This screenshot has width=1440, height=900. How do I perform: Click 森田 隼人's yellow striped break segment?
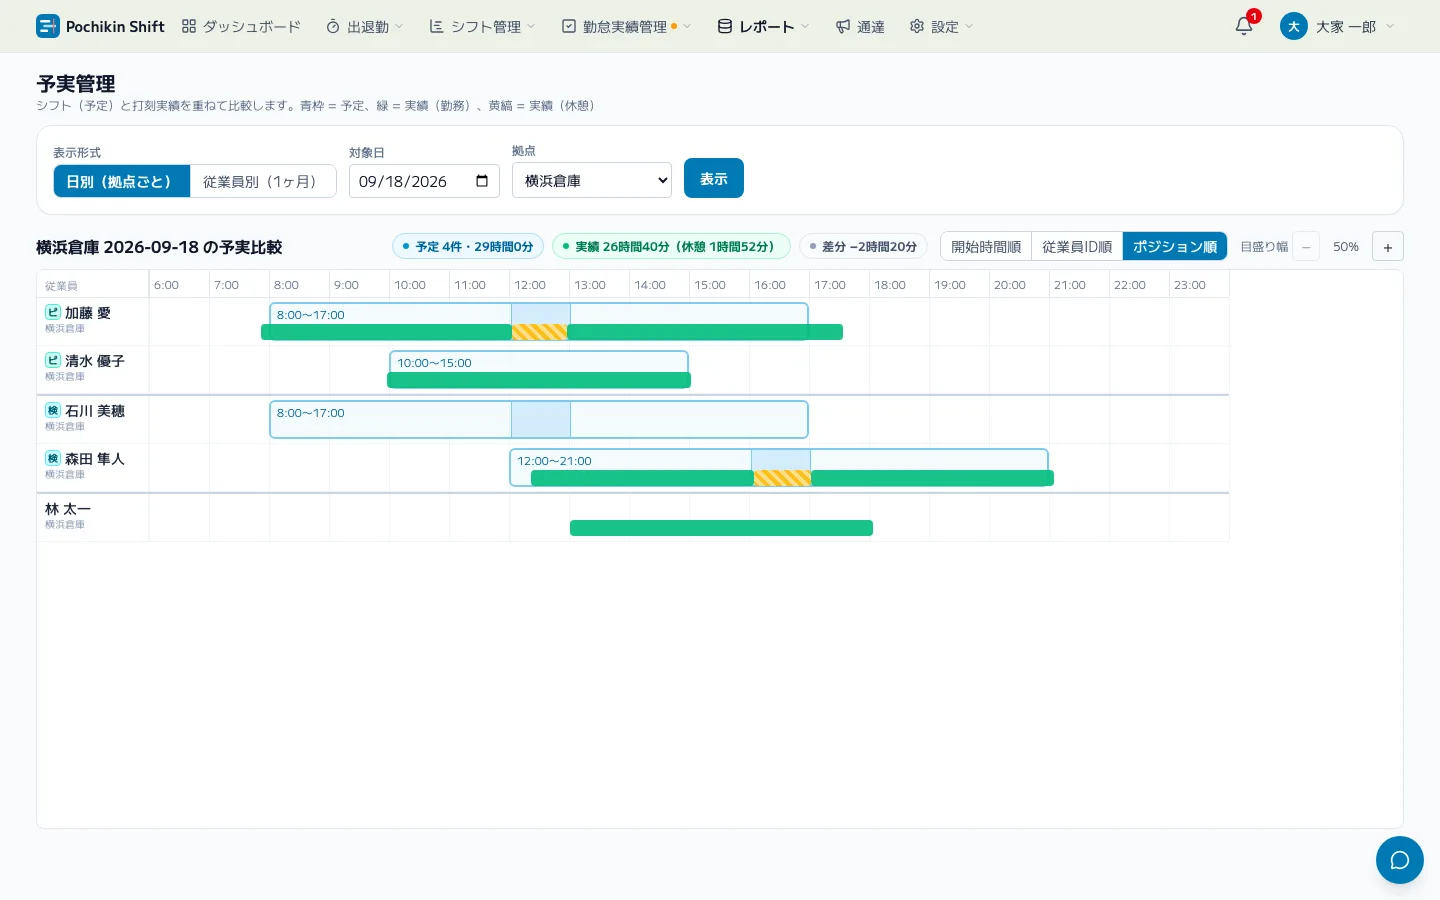tap(782, 478)
